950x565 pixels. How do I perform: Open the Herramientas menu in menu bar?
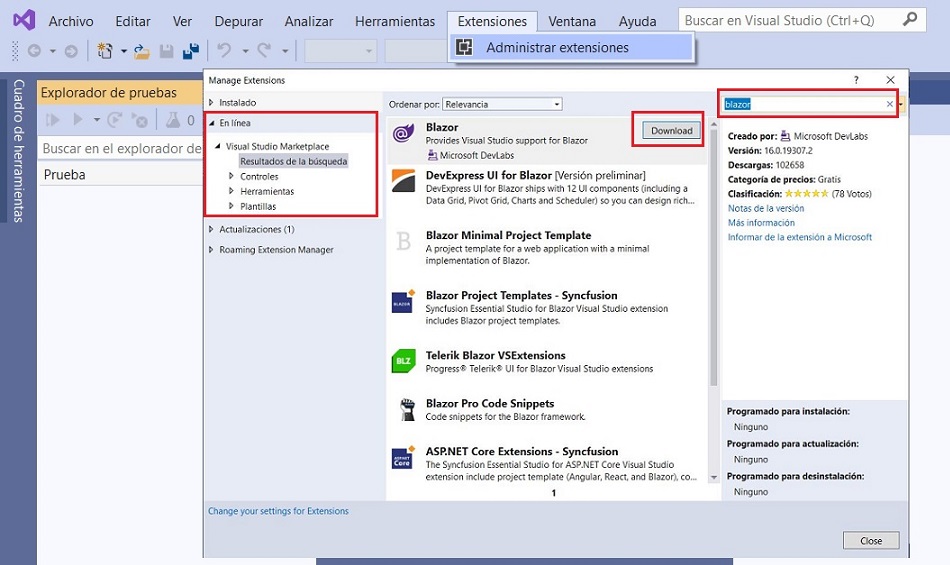click(395, 21)
